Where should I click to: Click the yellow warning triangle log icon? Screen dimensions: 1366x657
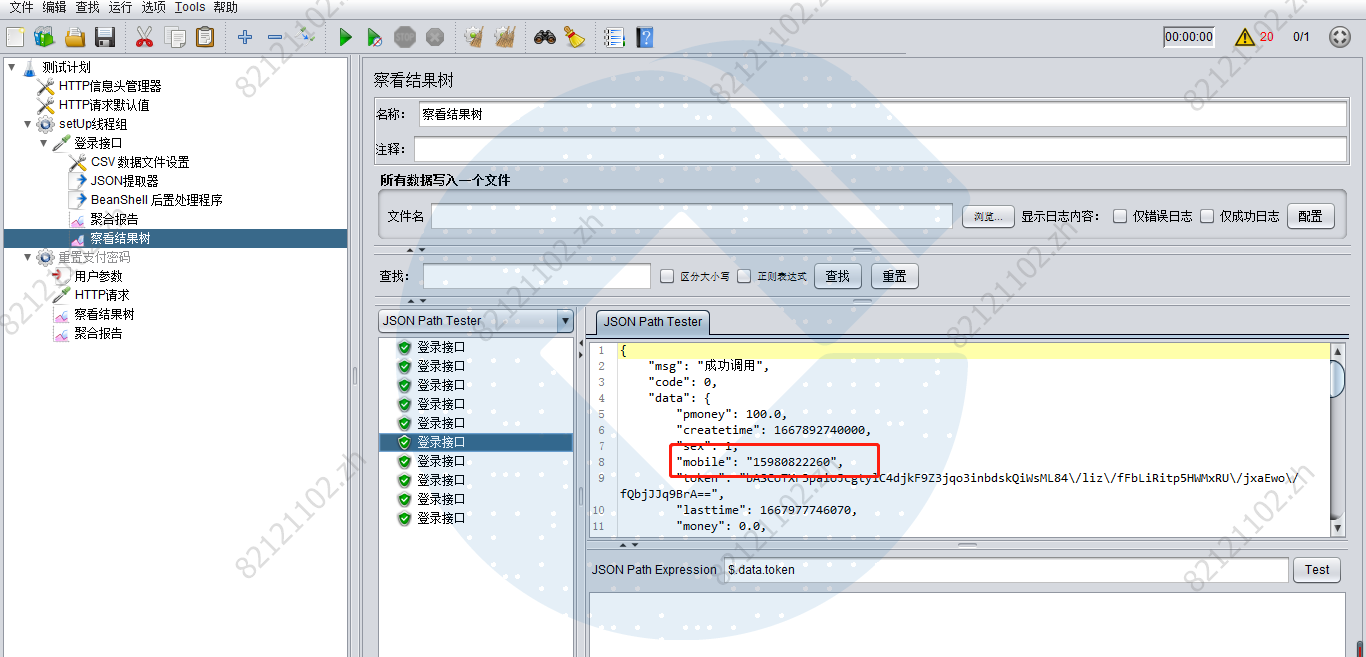[1244, 37]
